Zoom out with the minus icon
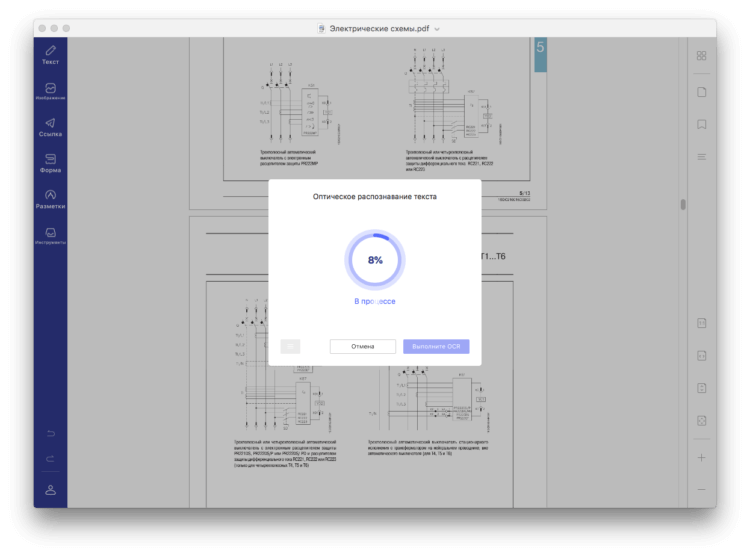 [701, 489]
